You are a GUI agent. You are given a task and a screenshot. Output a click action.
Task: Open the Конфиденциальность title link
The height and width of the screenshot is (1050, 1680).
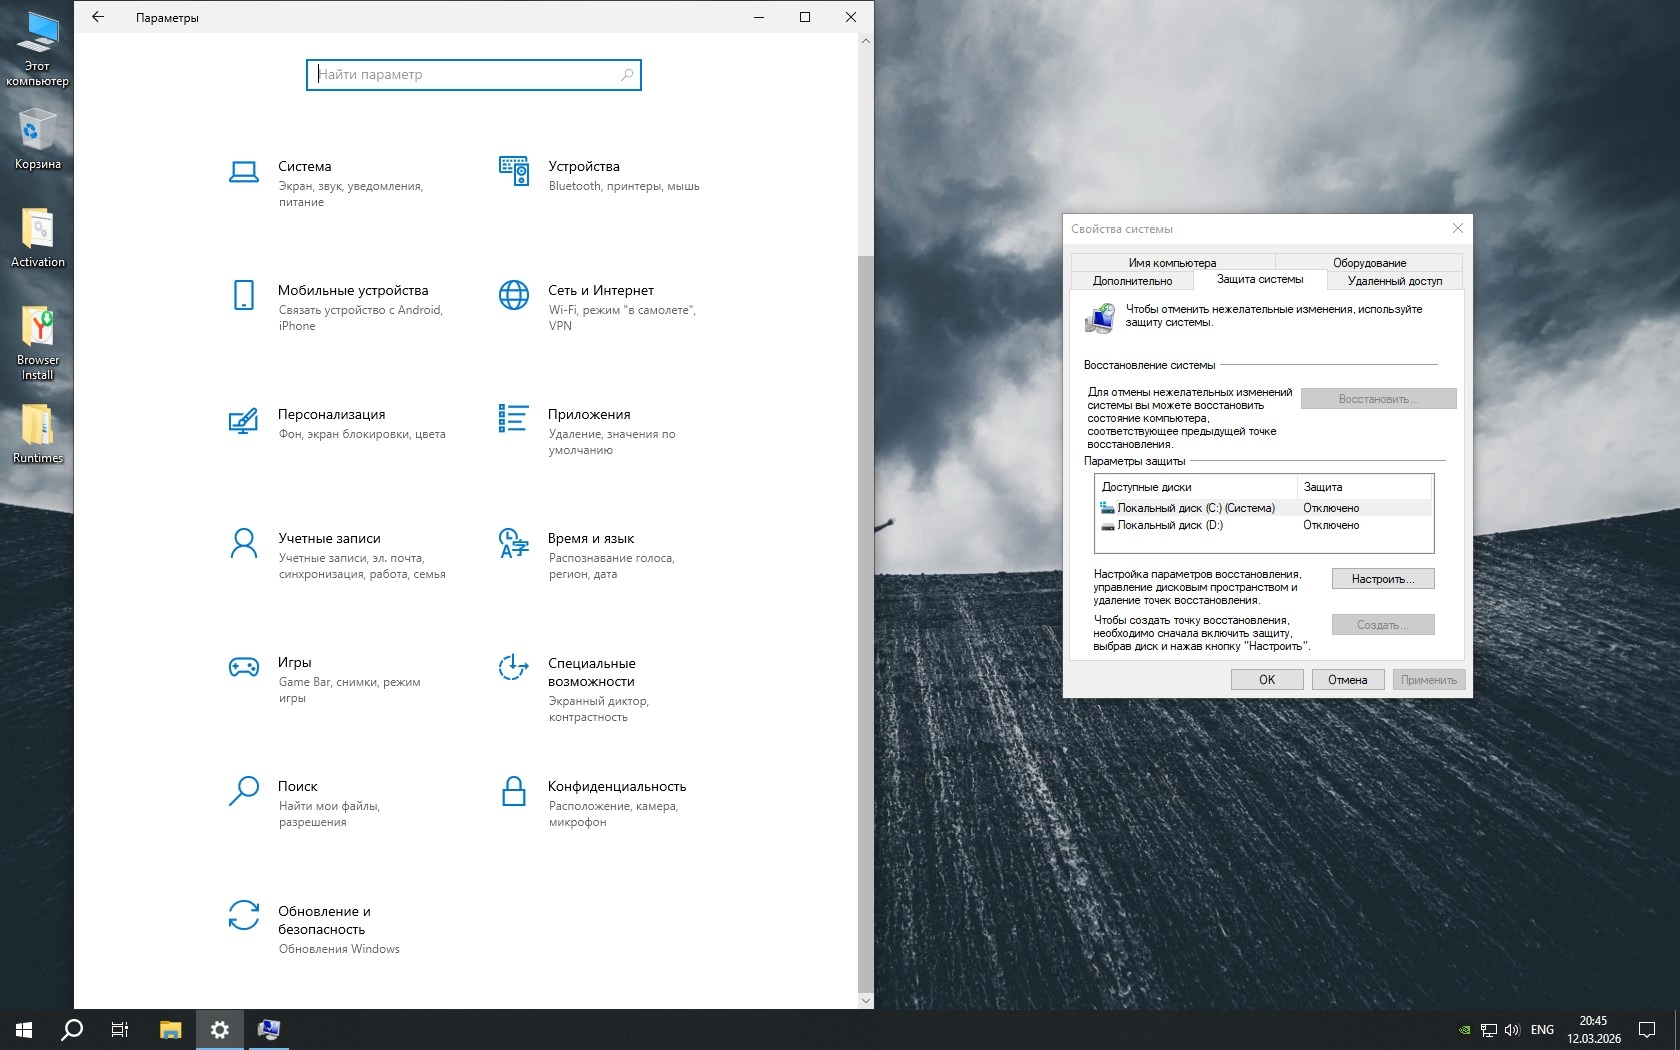click(617, 786)
